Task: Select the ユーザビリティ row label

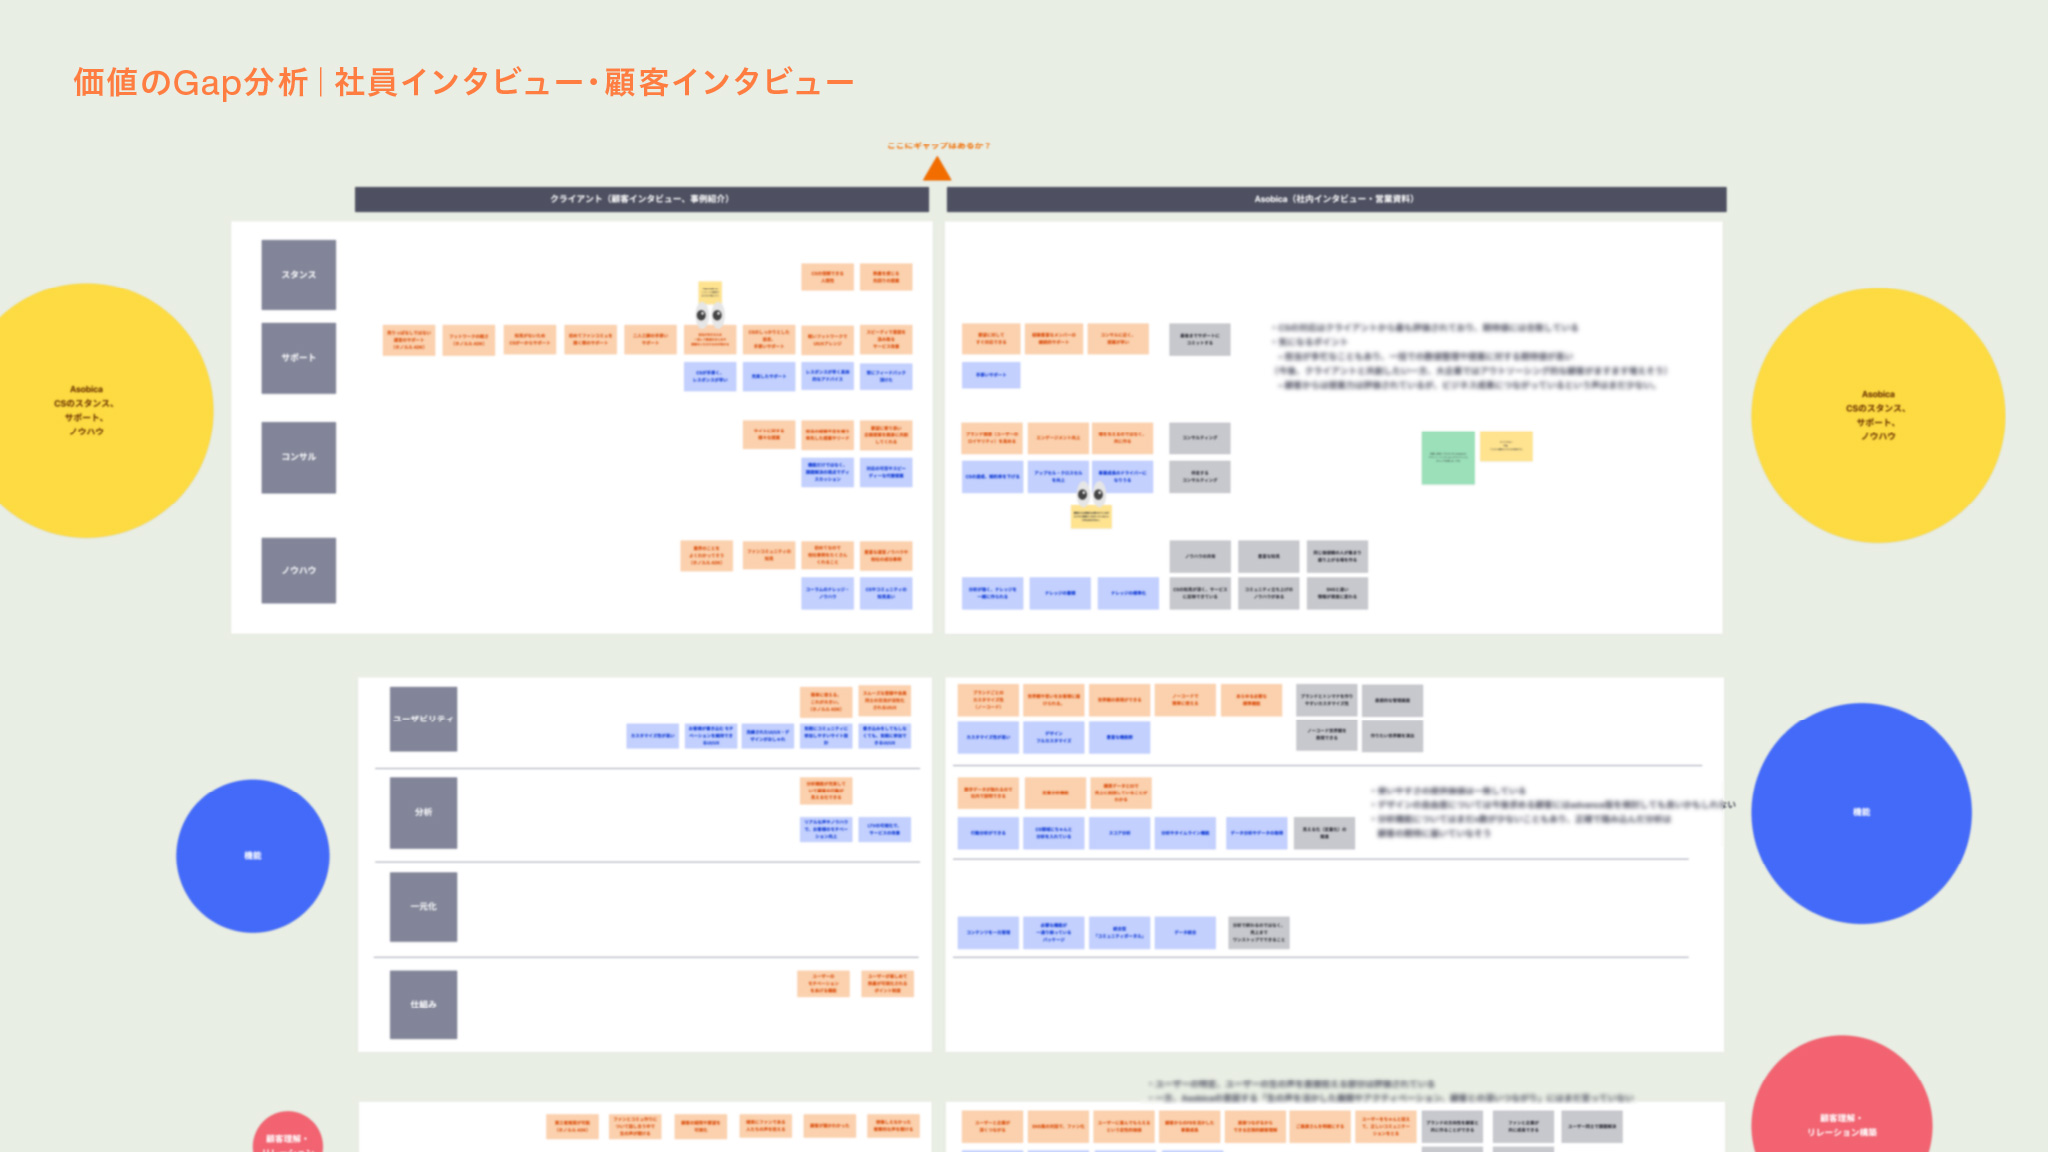Action: [x=423, y=717]
